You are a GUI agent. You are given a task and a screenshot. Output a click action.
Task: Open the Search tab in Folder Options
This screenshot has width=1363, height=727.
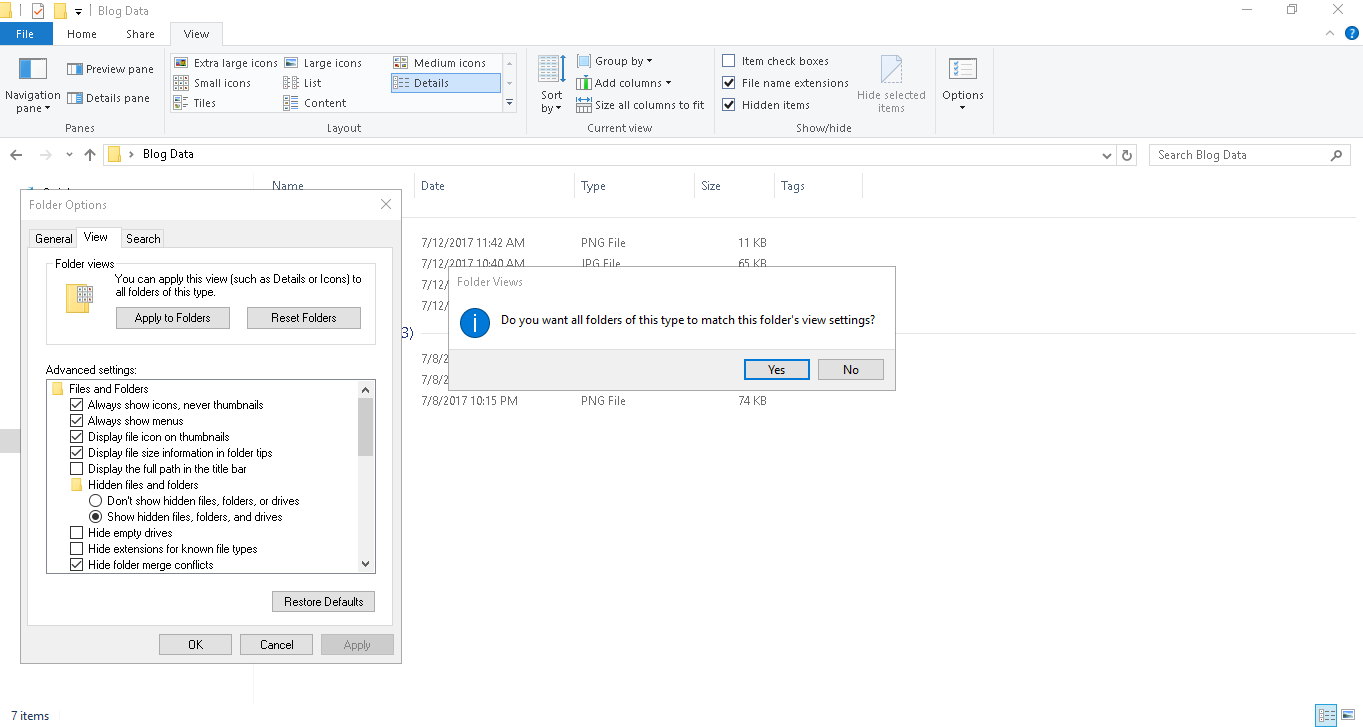tap(143, 238)
